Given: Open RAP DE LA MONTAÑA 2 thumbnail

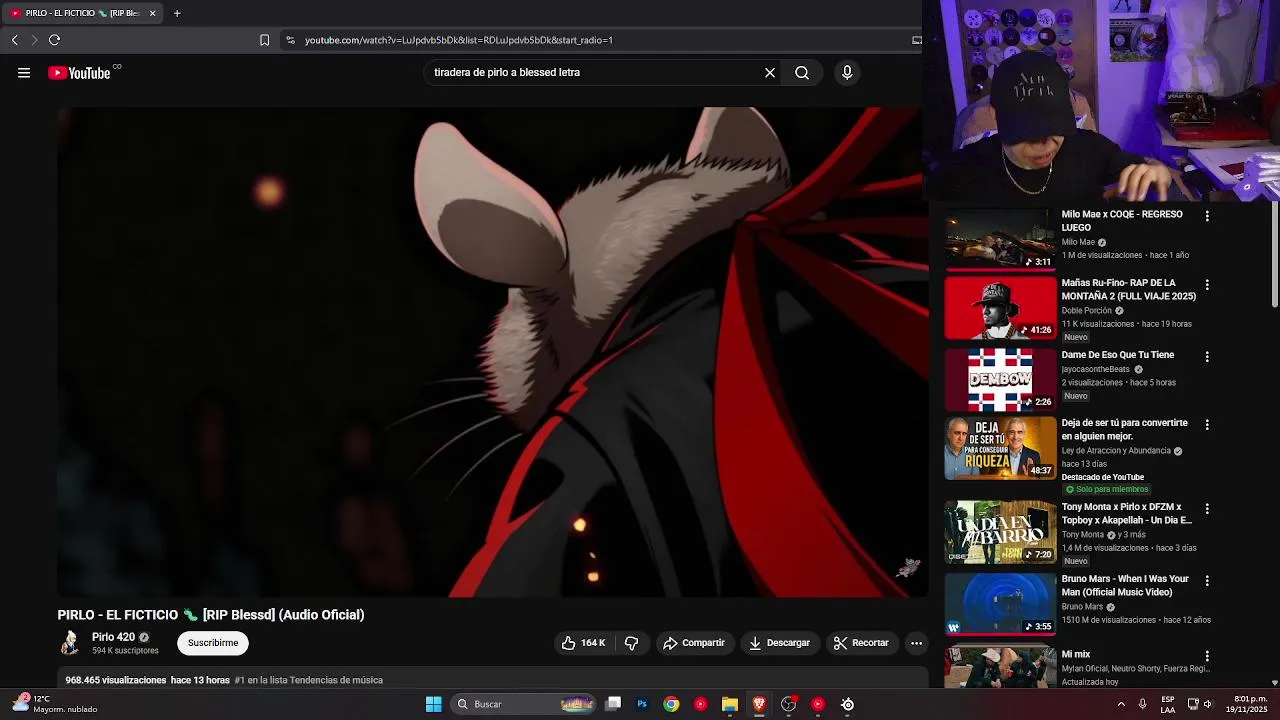Looking at the screenshot, I should coord(1000,308).
